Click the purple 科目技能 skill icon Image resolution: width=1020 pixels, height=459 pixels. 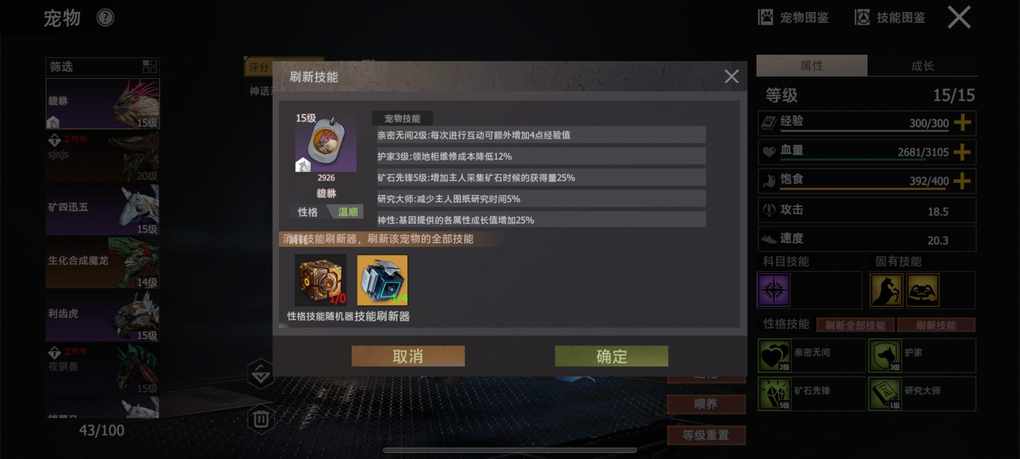[x=774, y=289]
